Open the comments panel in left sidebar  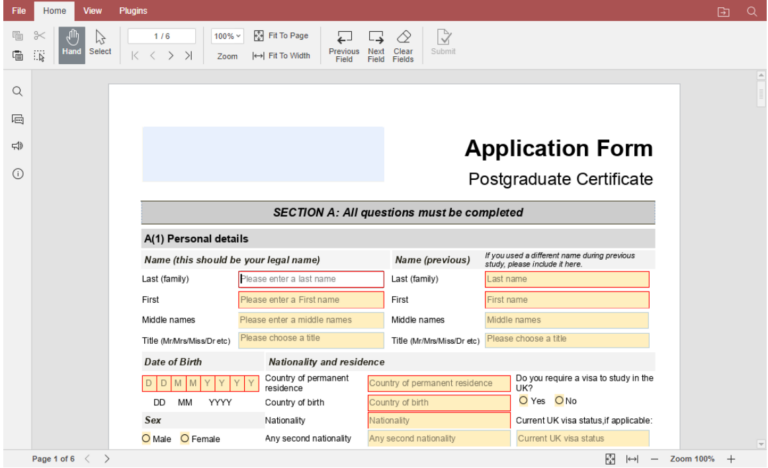(x=18, y=119)
